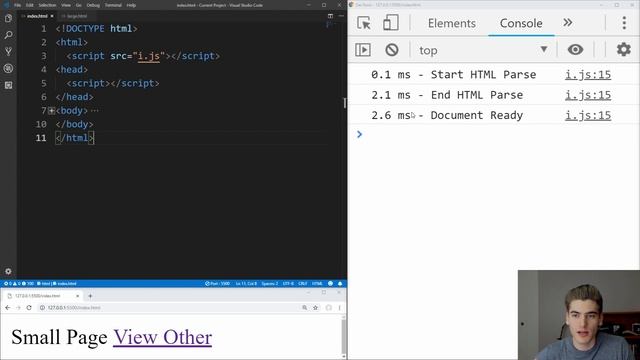Switch to the Console tab in DevTools
The width and height of the screenshot is (640, 360).
(x=521, y=23)
